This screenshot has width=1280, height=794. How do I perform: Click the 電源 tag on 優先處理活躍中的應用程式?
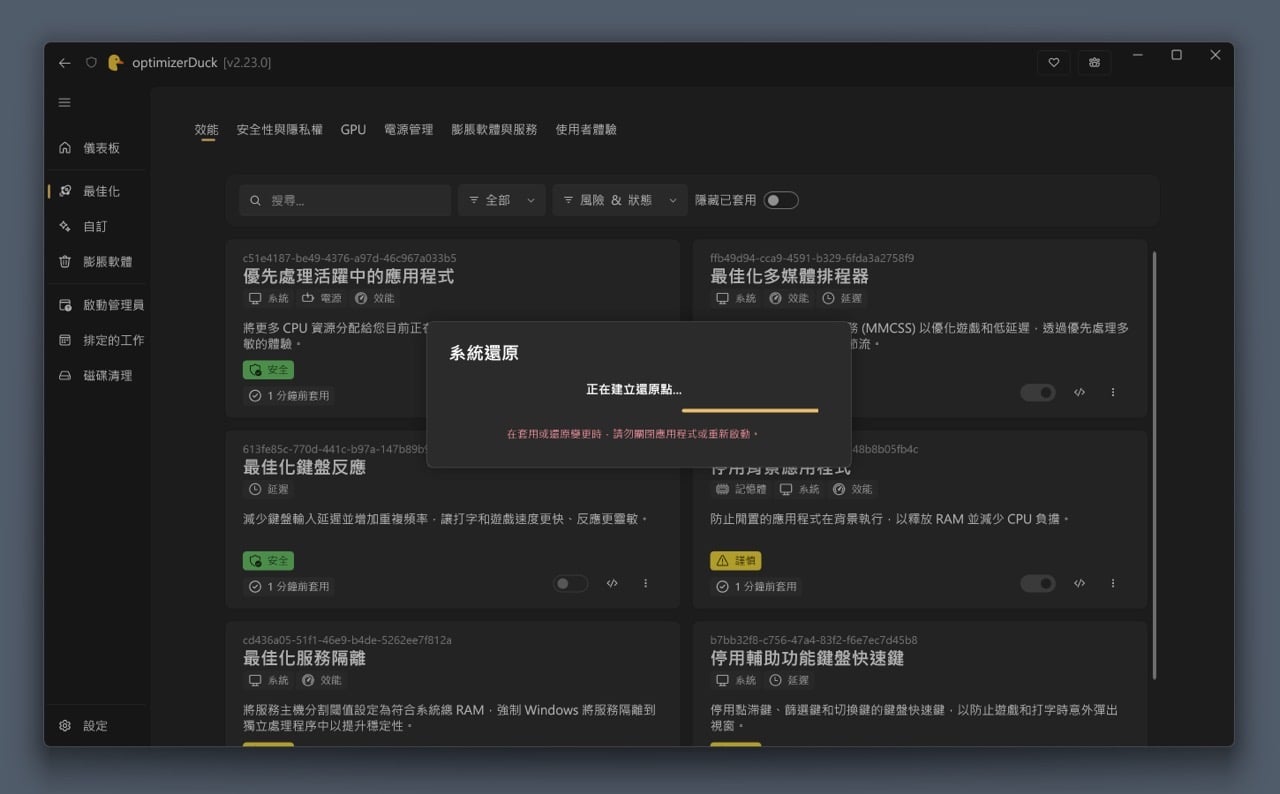click(321, 298)
